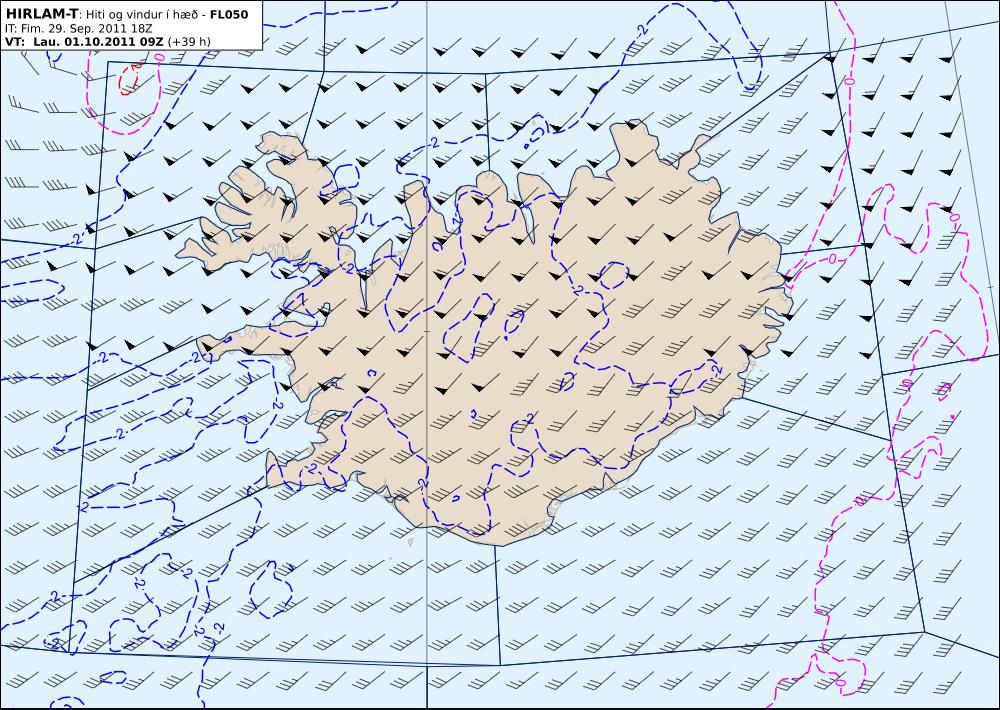Click the HIRLAM-T model title

41,14
